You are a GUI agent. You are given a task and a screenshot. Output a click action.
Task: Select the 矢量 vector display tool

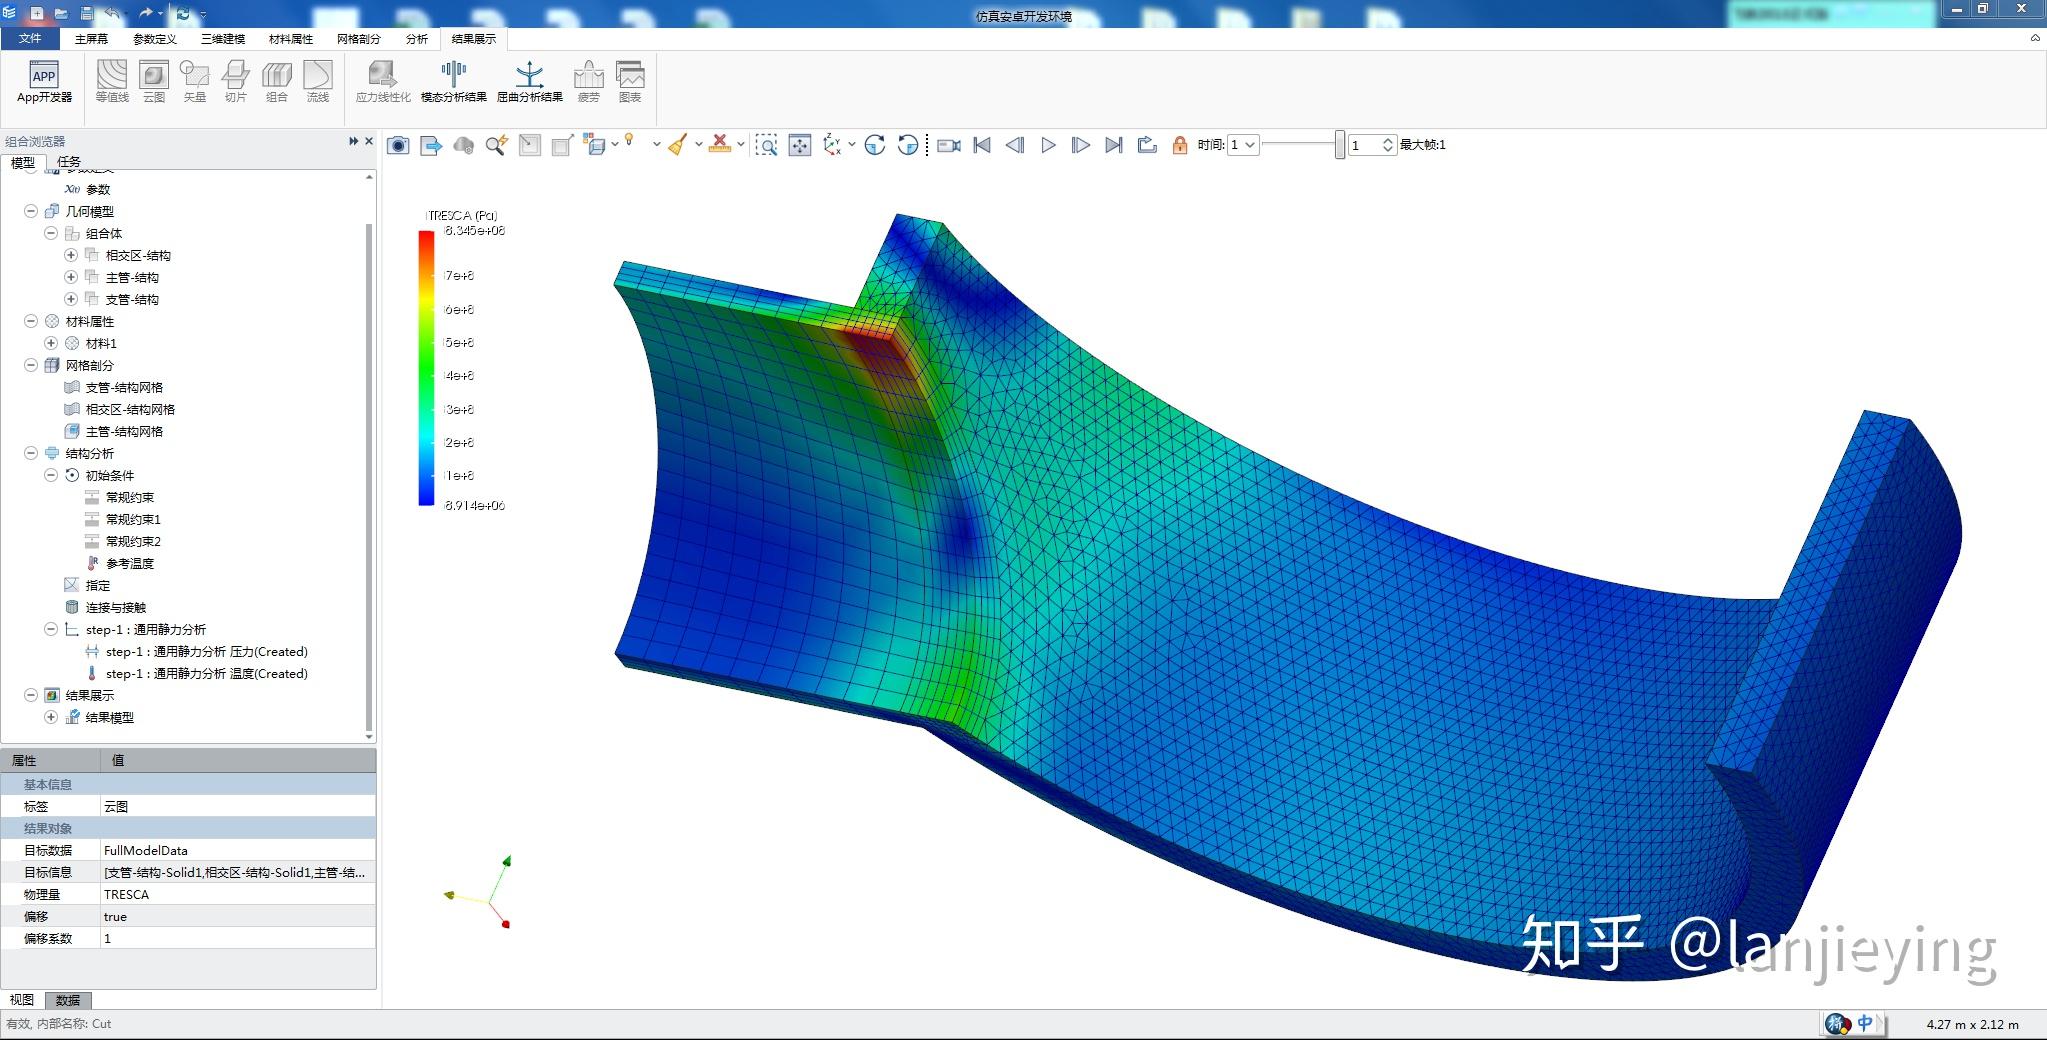tap(195, 80)
